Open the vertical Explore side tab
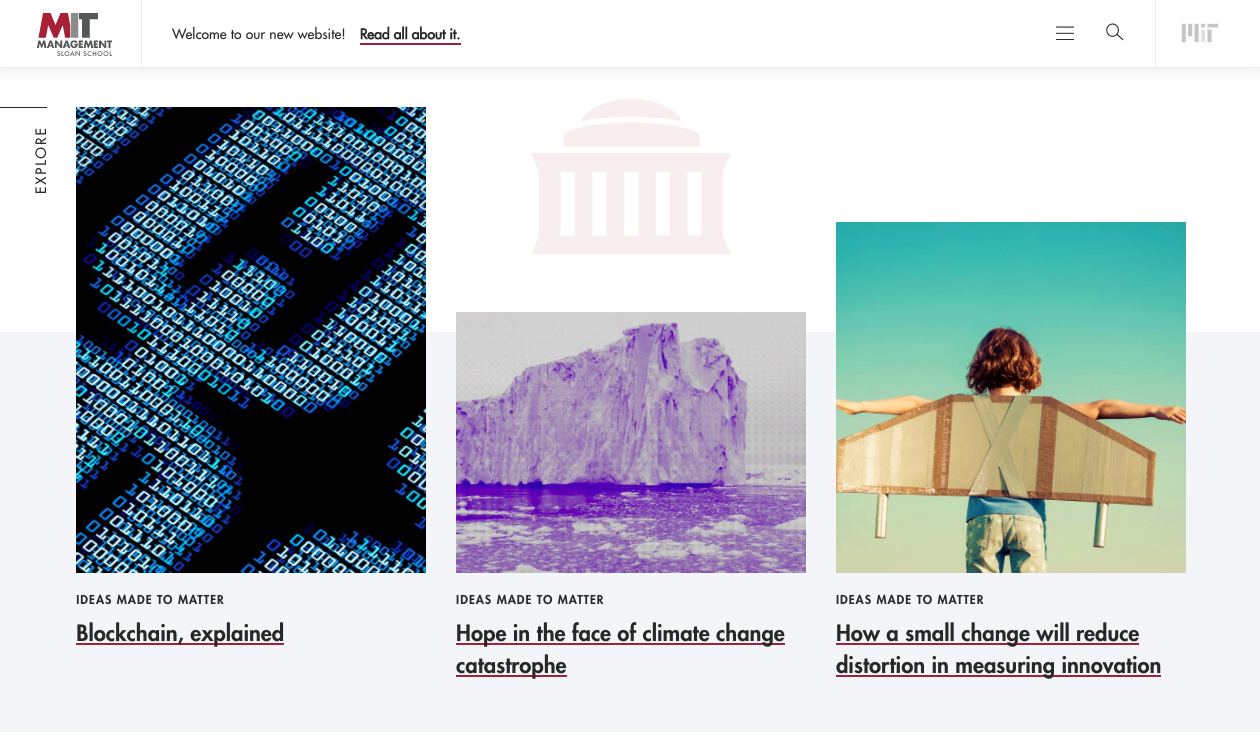Screen dimensions: 1260x752 coord(41,160)
